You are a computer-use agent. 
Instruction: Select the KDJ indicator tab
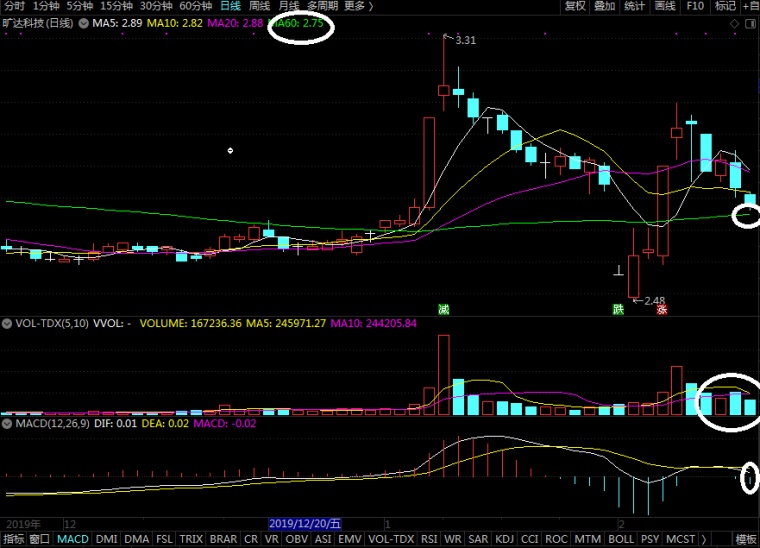[505, 539]
